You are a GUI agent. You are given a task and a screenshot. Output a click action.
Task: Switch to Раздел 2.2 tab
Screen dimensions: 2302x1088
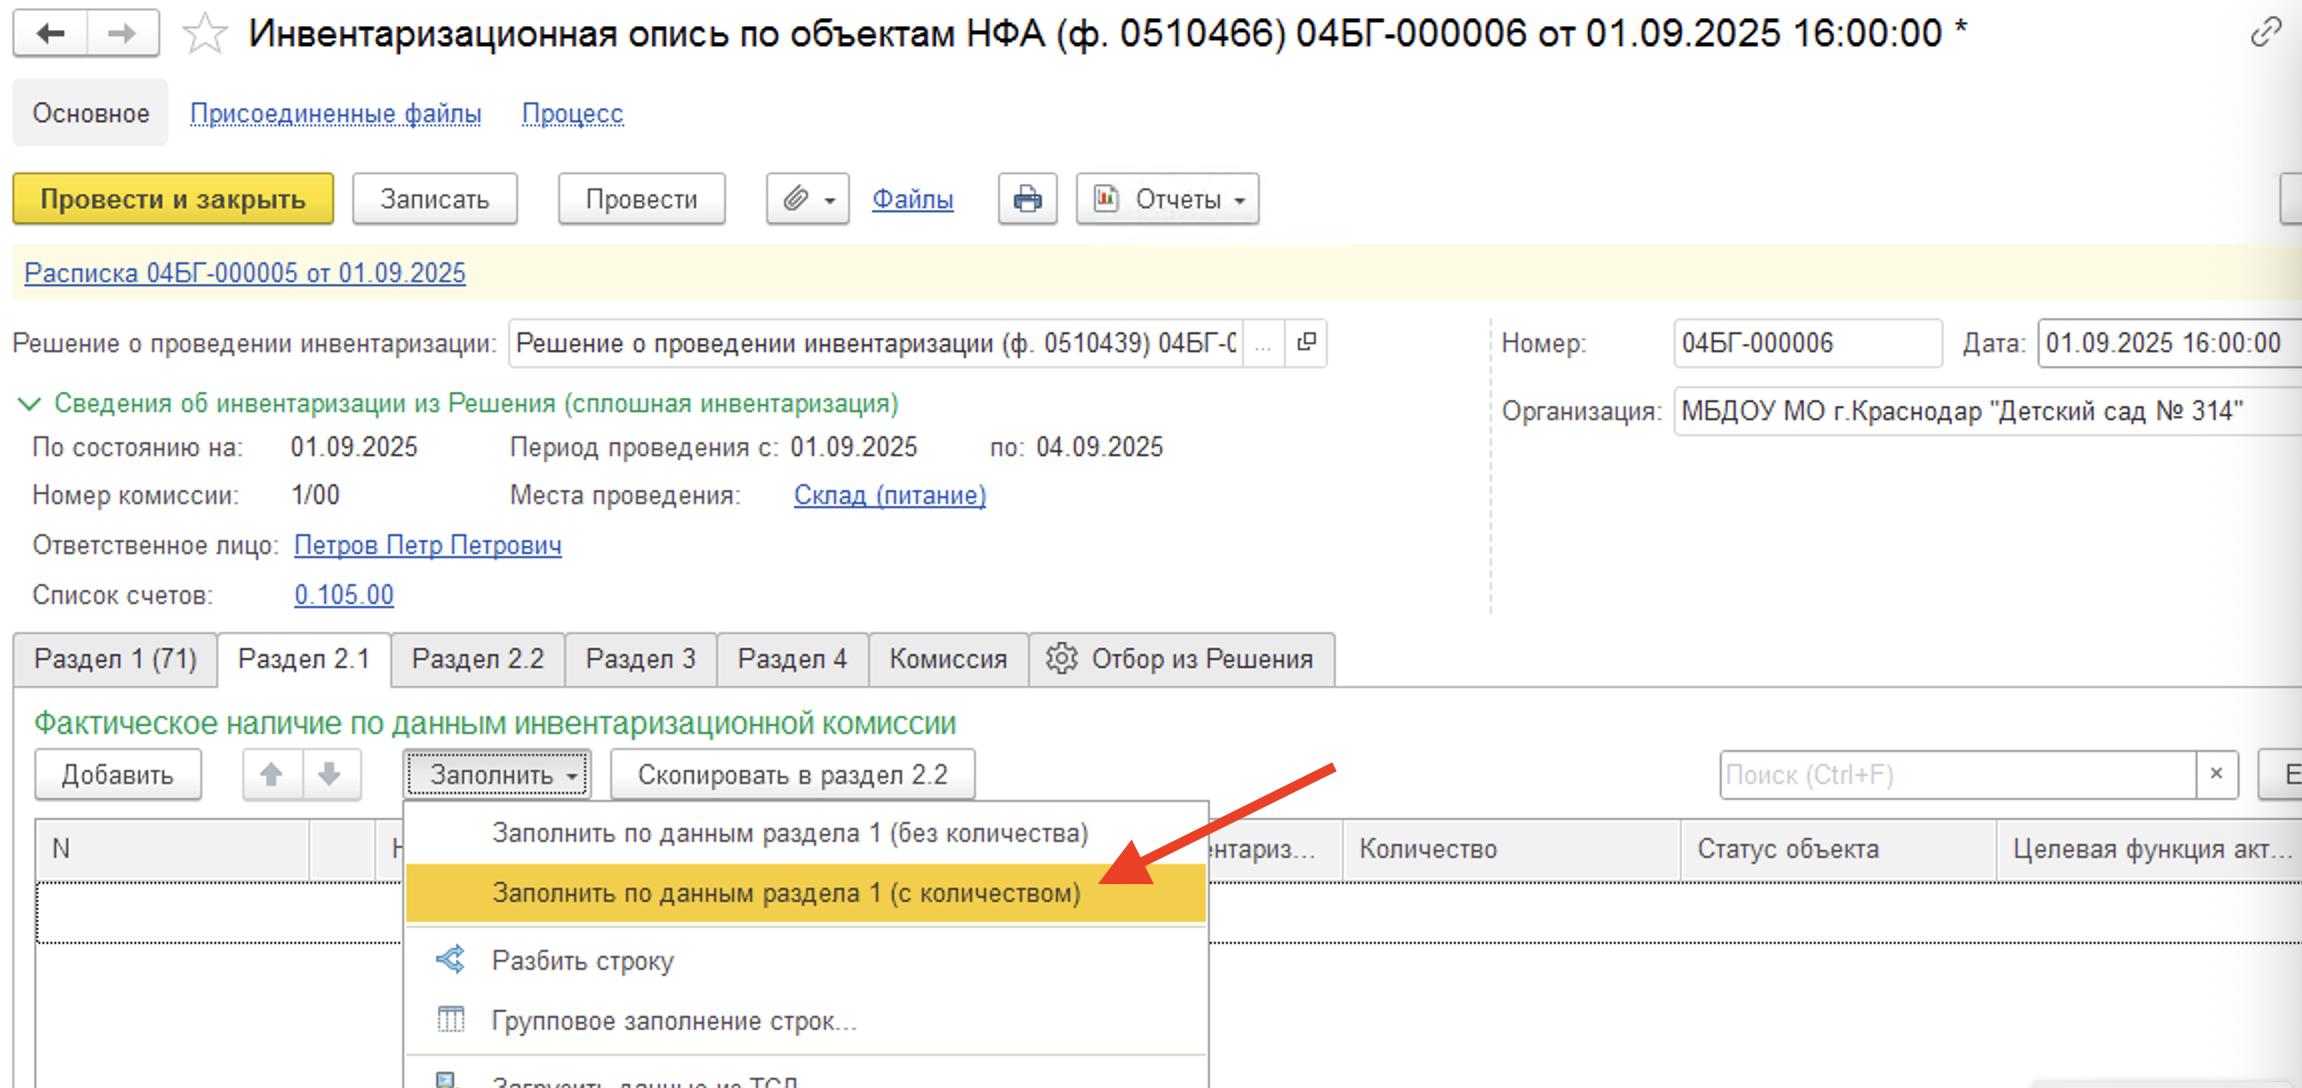[478, 660]
